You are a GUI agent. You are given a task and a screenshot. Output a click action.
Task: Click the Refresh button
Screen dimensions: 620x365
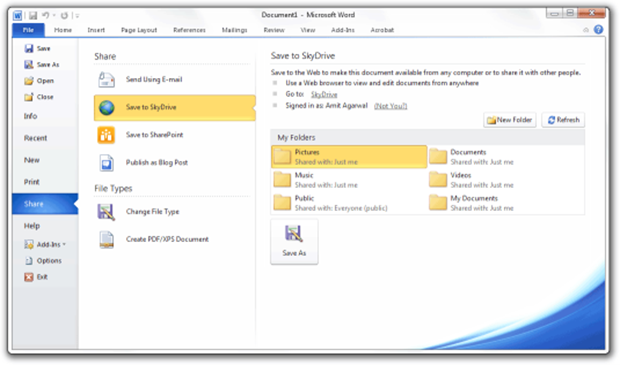563,120
